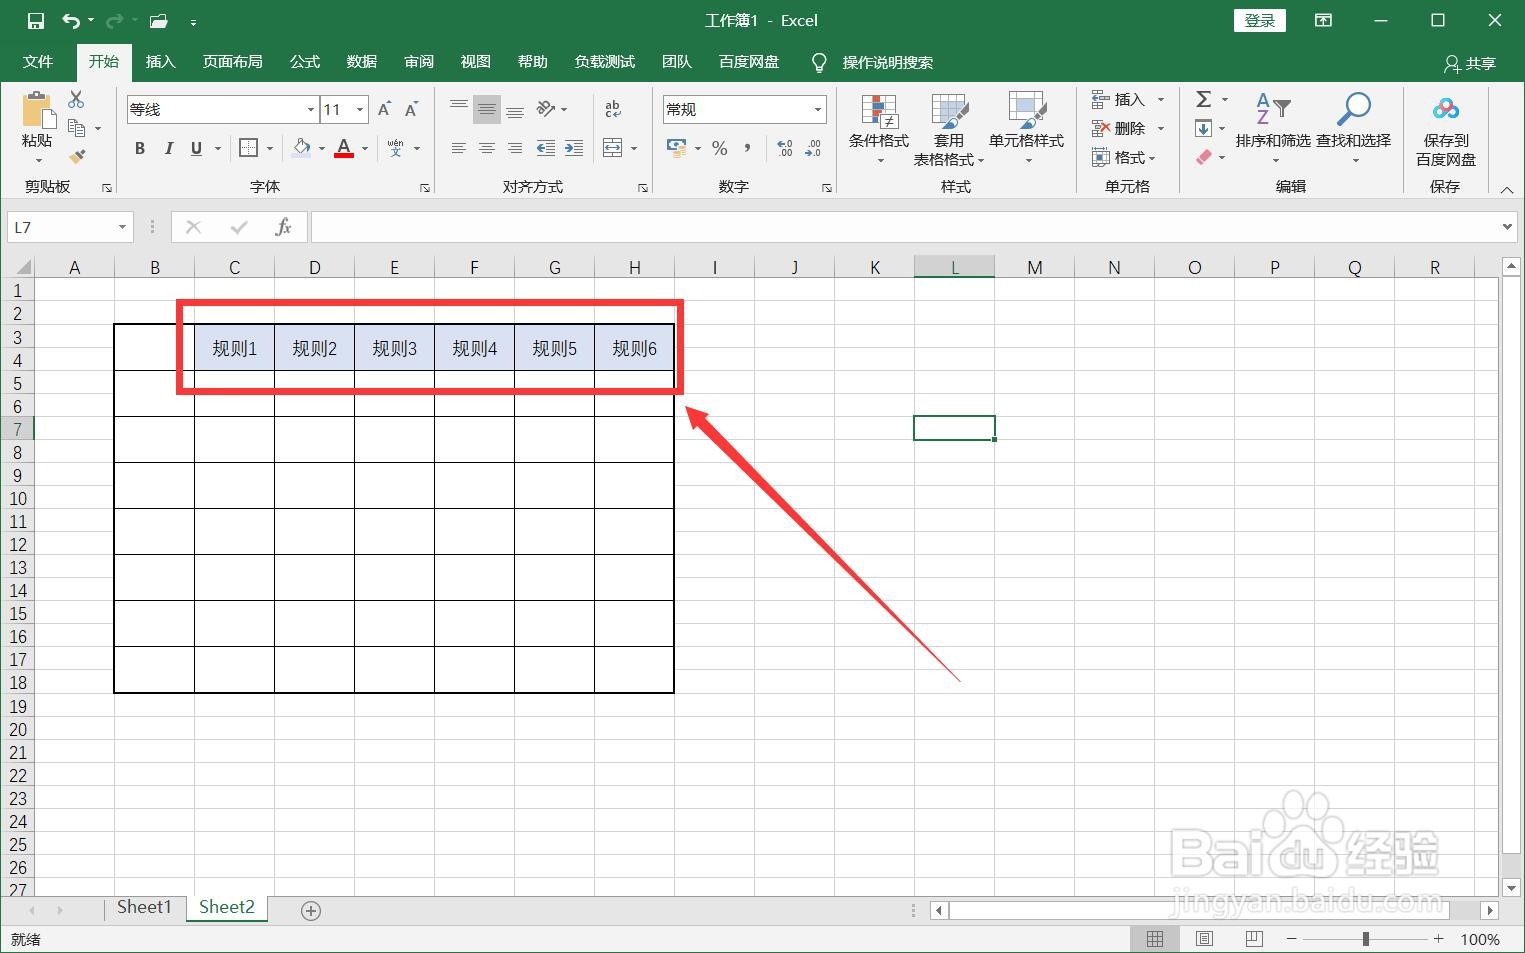Click the Sign in button

click(1259, 21)
